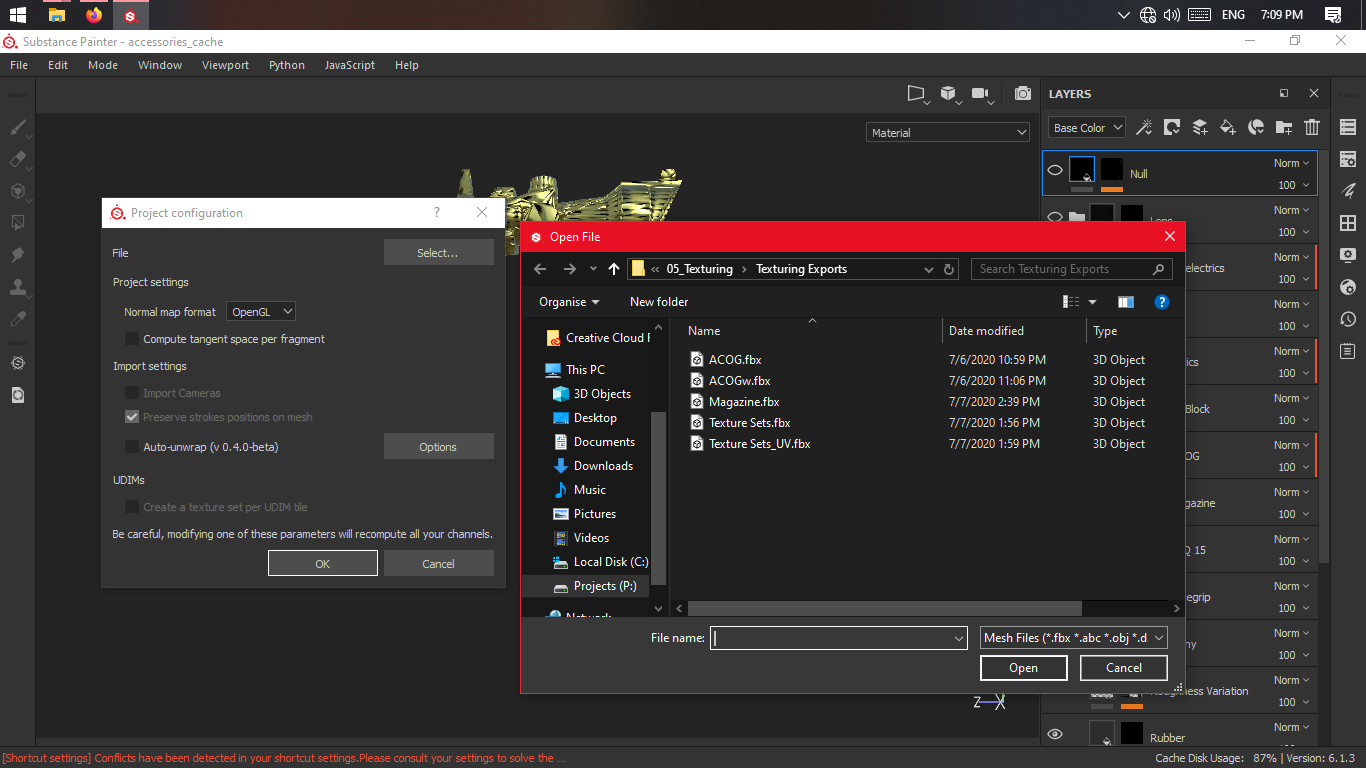Image resolution: width=1366 pixels, height=768 pixels.
Task: Open the History panel clock icon
Action: pyautogui.click(x=1348, y=319)
